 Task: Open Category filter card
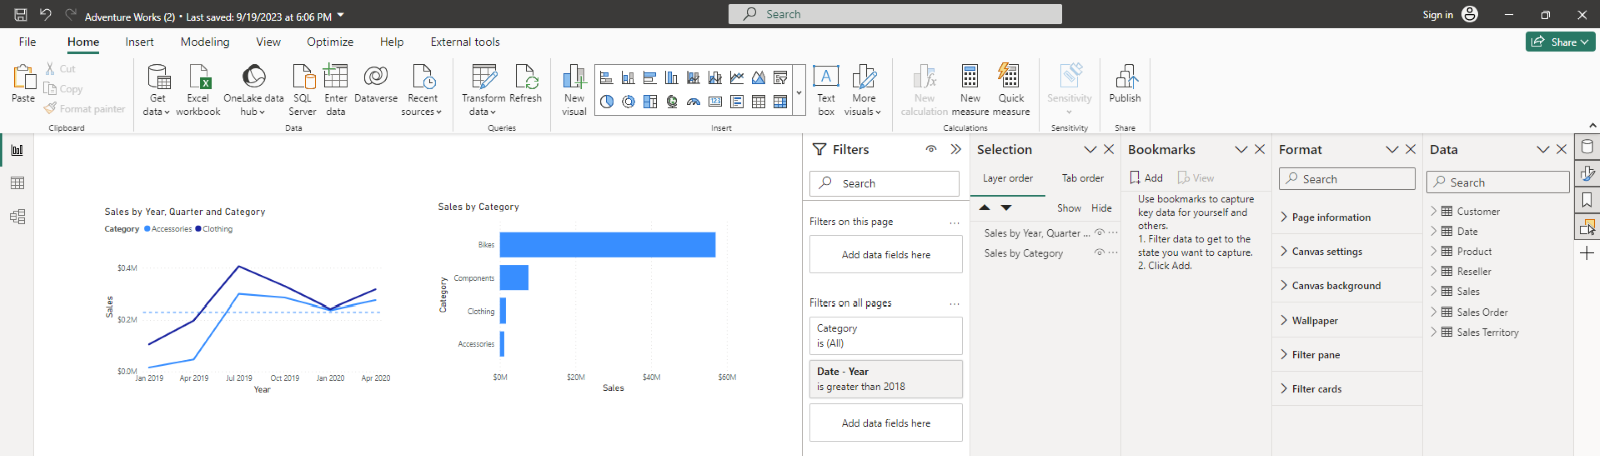pyautogui.click(x=886, y=336)
